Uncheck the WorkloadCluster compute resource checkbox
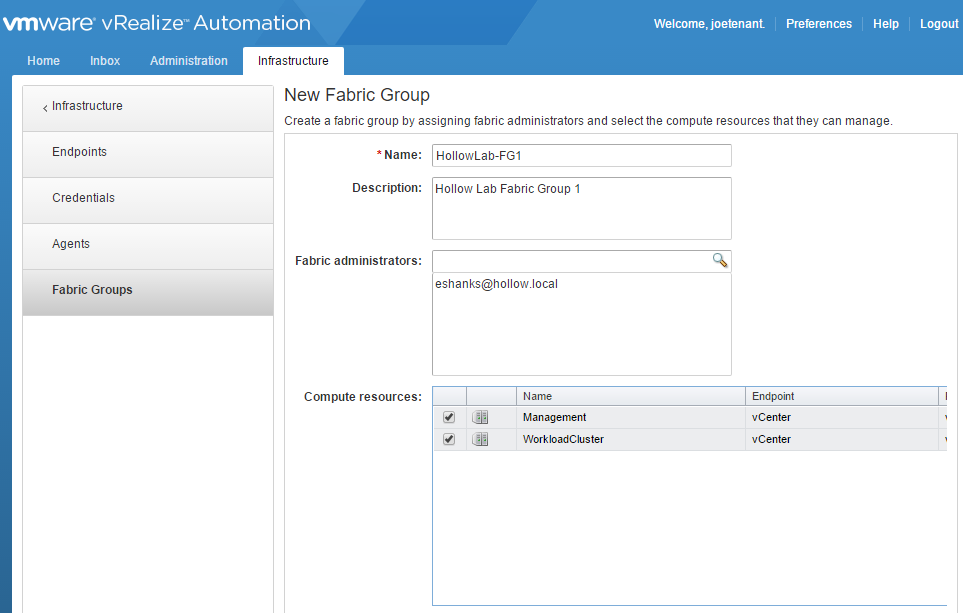This screenshot has width=963, height=613. (x=449, y=439)
